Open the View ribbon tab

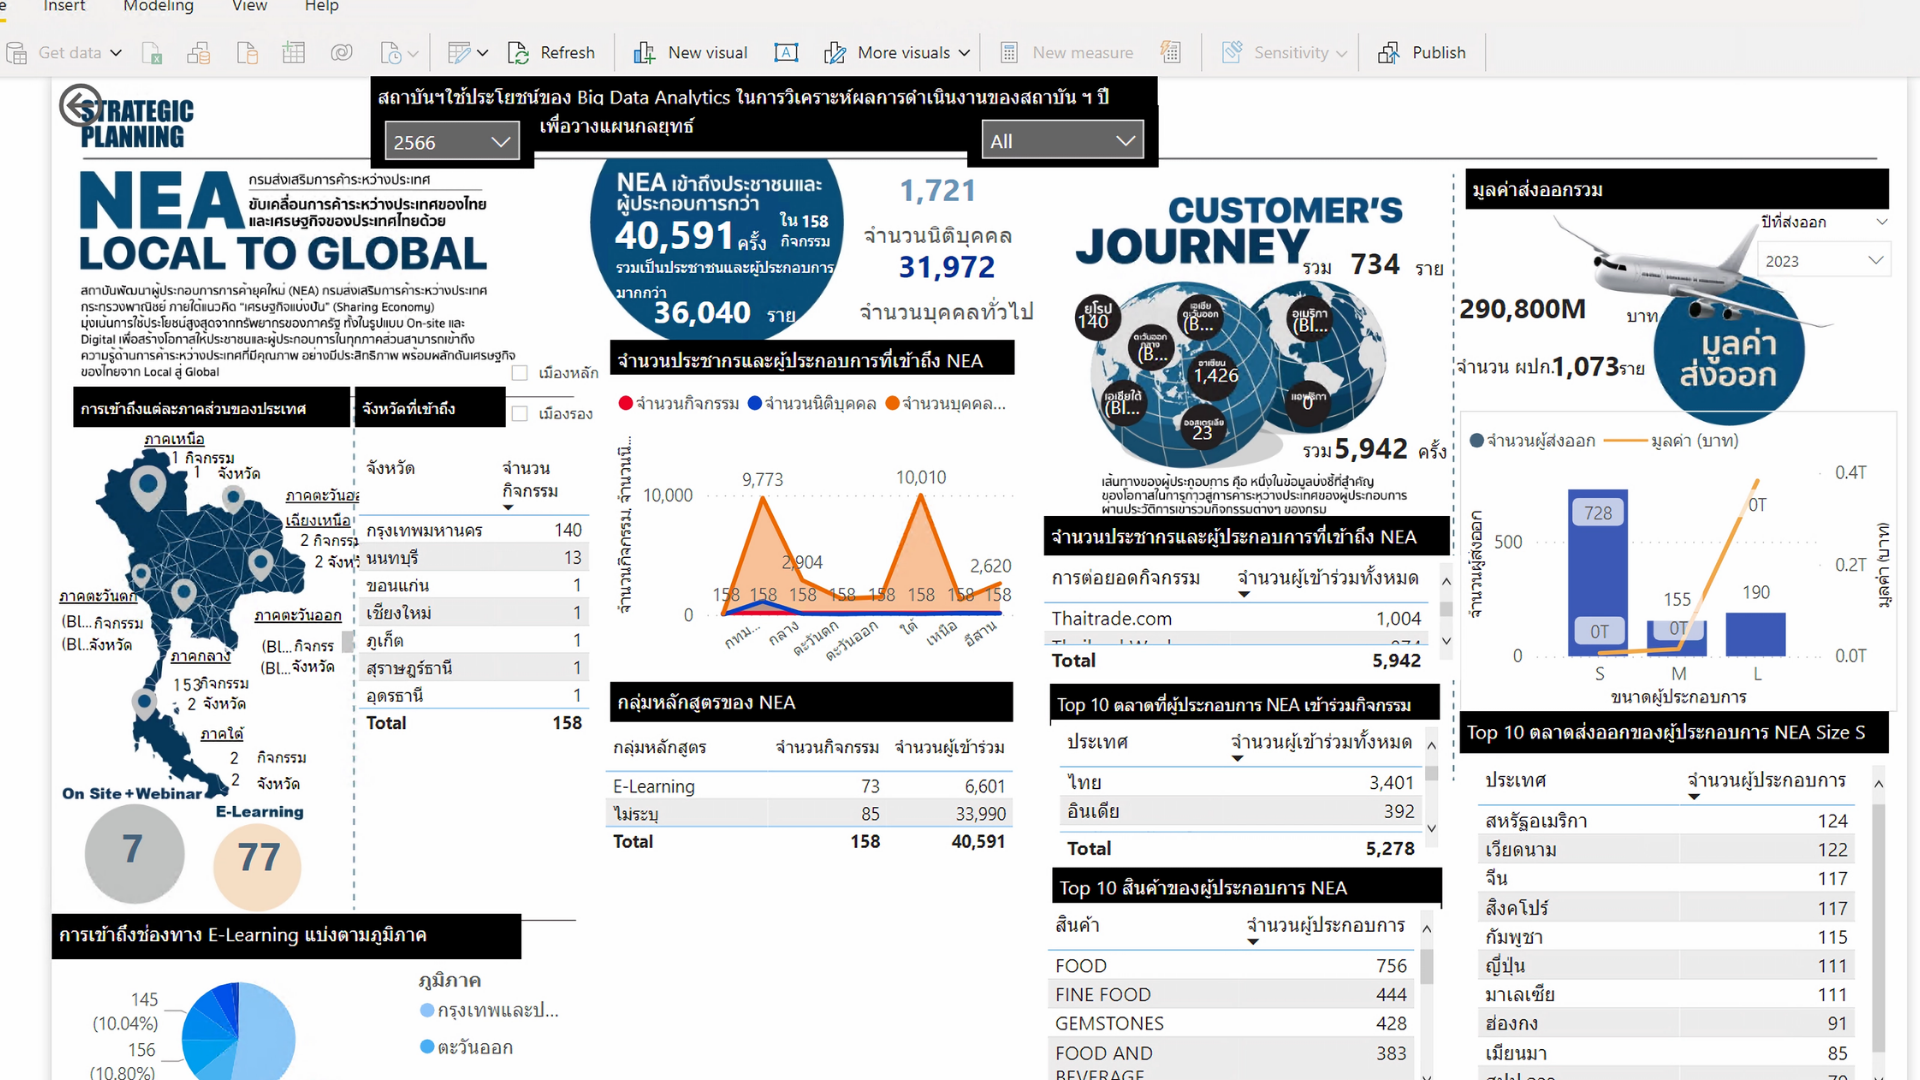pos(249,6)
